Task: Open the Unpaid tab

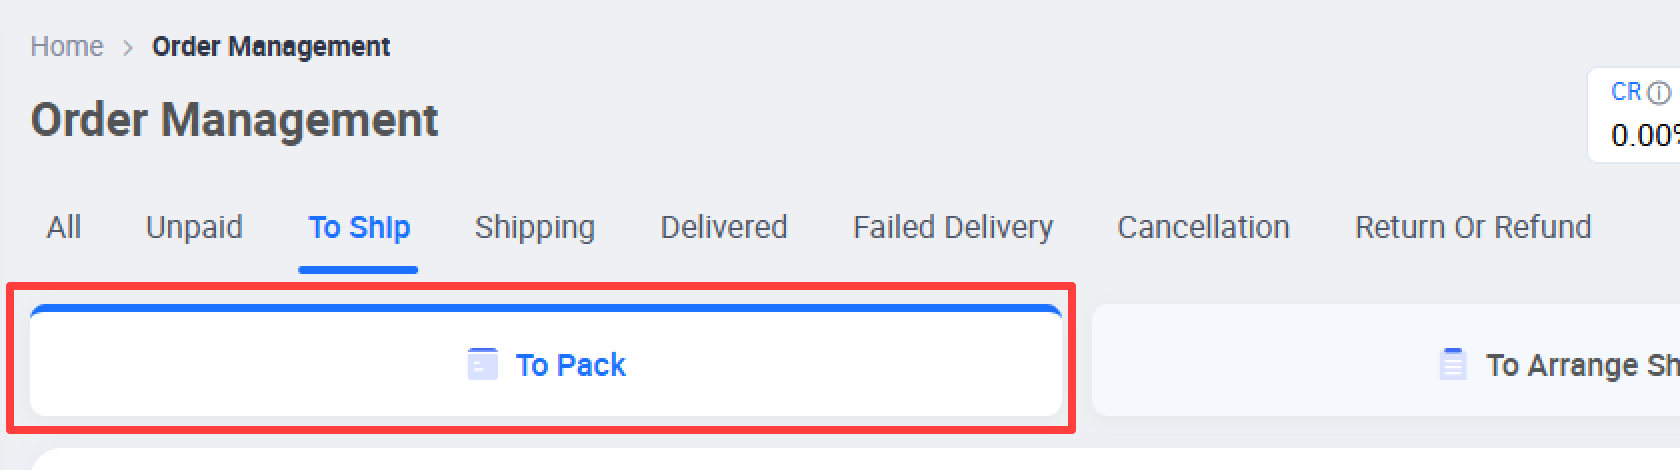Action: (194, 227)
